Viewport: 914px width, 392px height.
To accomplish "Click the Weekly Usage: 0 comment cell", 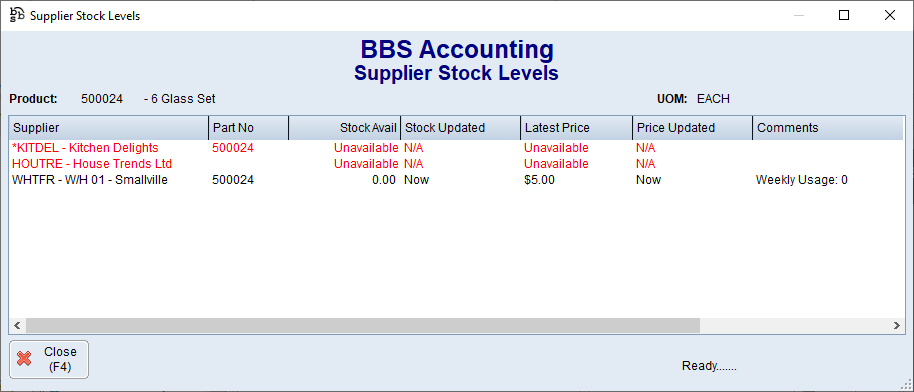I will [801, 180].
